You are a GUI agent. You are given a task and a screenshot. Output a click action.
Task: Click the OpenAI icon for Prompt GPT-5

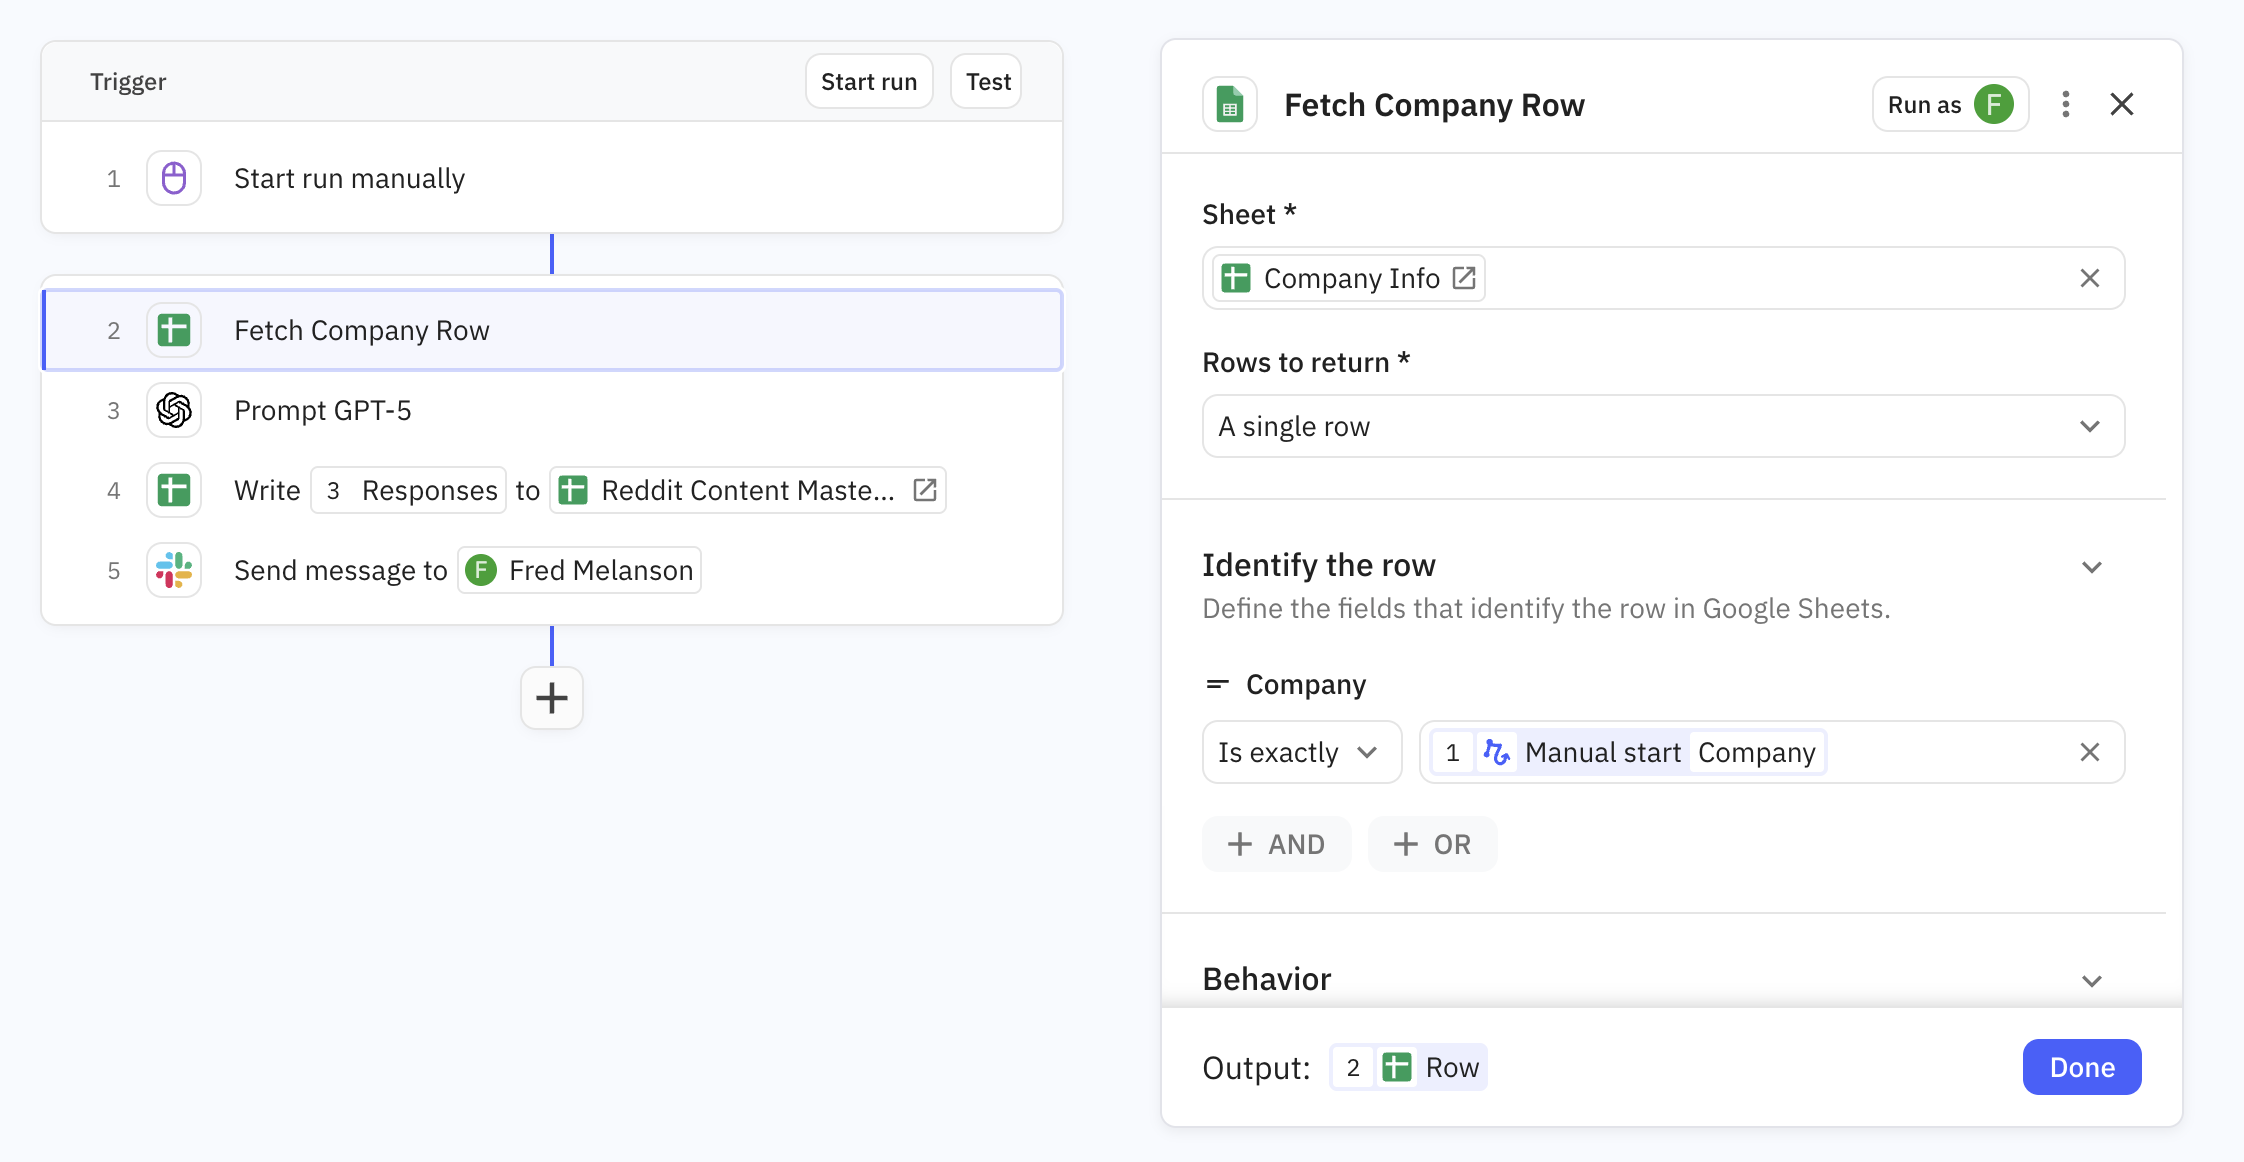(174, 410)
